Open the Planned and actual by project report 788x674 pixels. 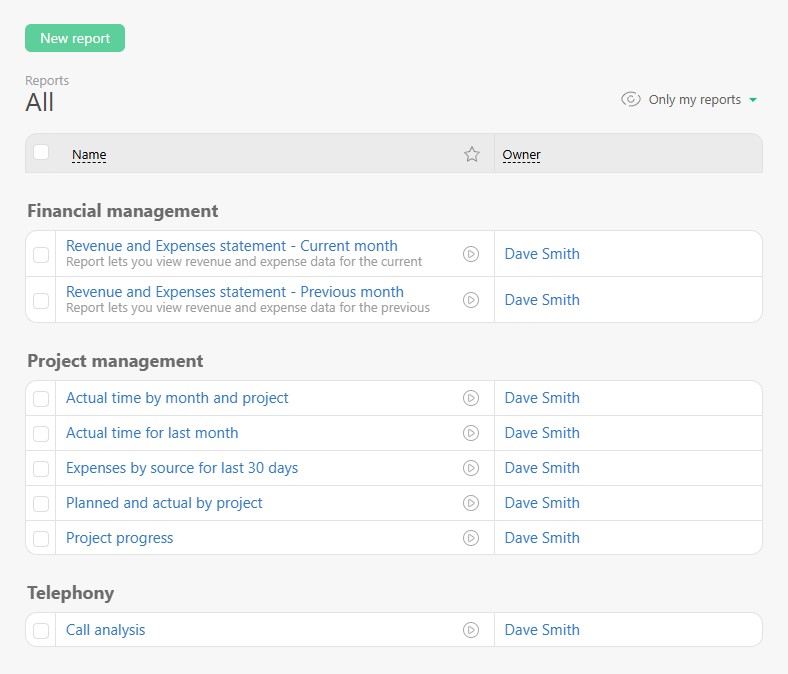[x=164, y=503]
